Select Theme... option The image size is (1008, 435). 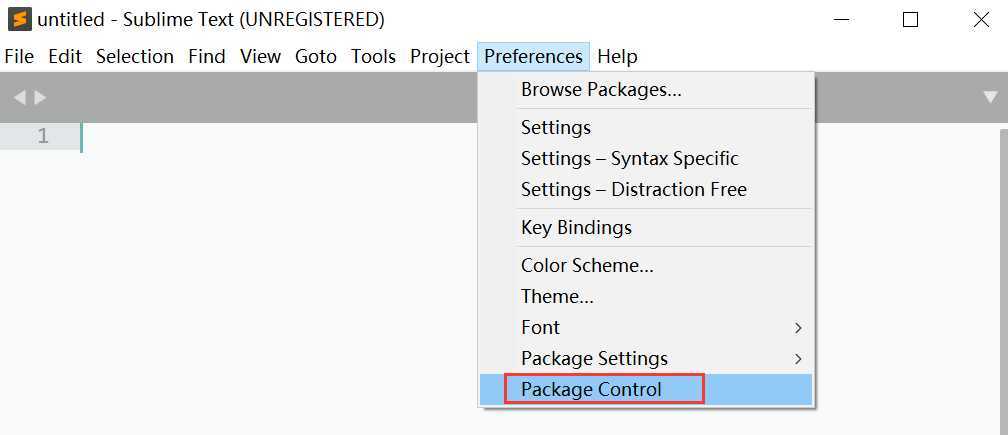[646, 296]
